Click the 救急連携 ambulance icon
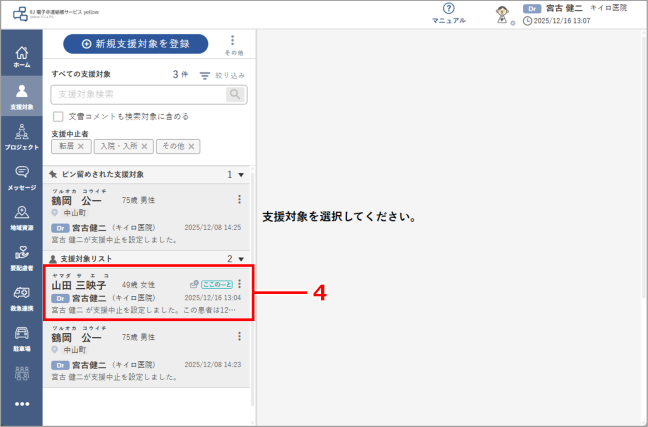648x427 pixels. pyautogui.click(x=21, y=299)
